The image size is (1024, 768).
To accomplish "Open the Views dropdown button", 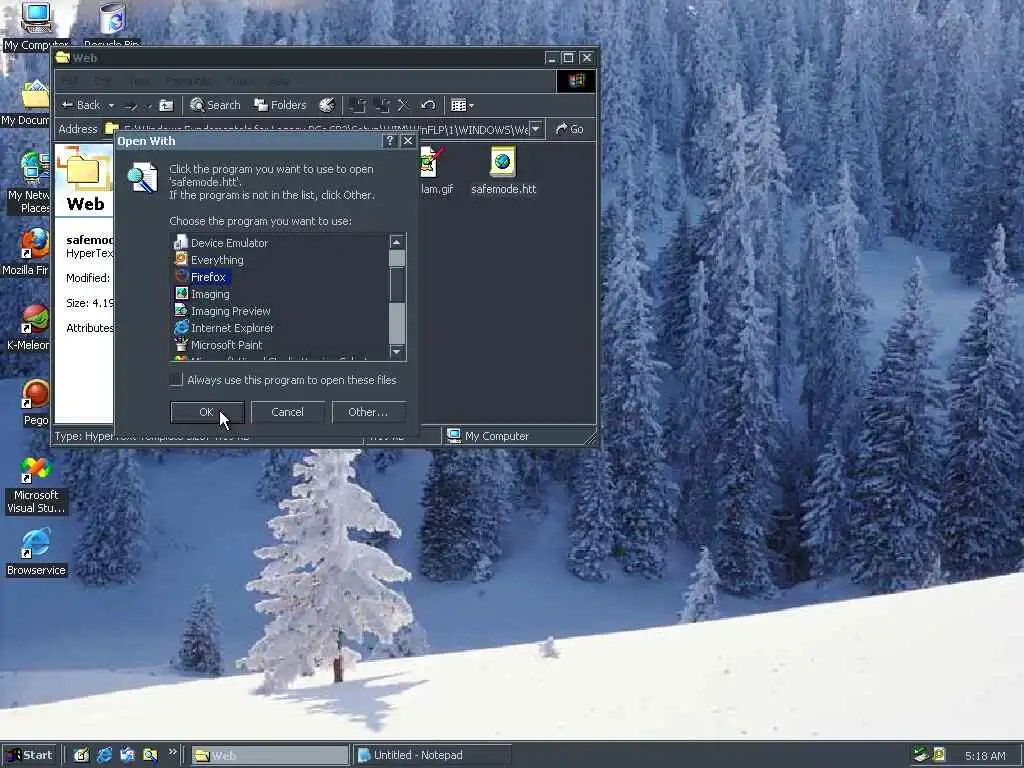I will [462, 105].
